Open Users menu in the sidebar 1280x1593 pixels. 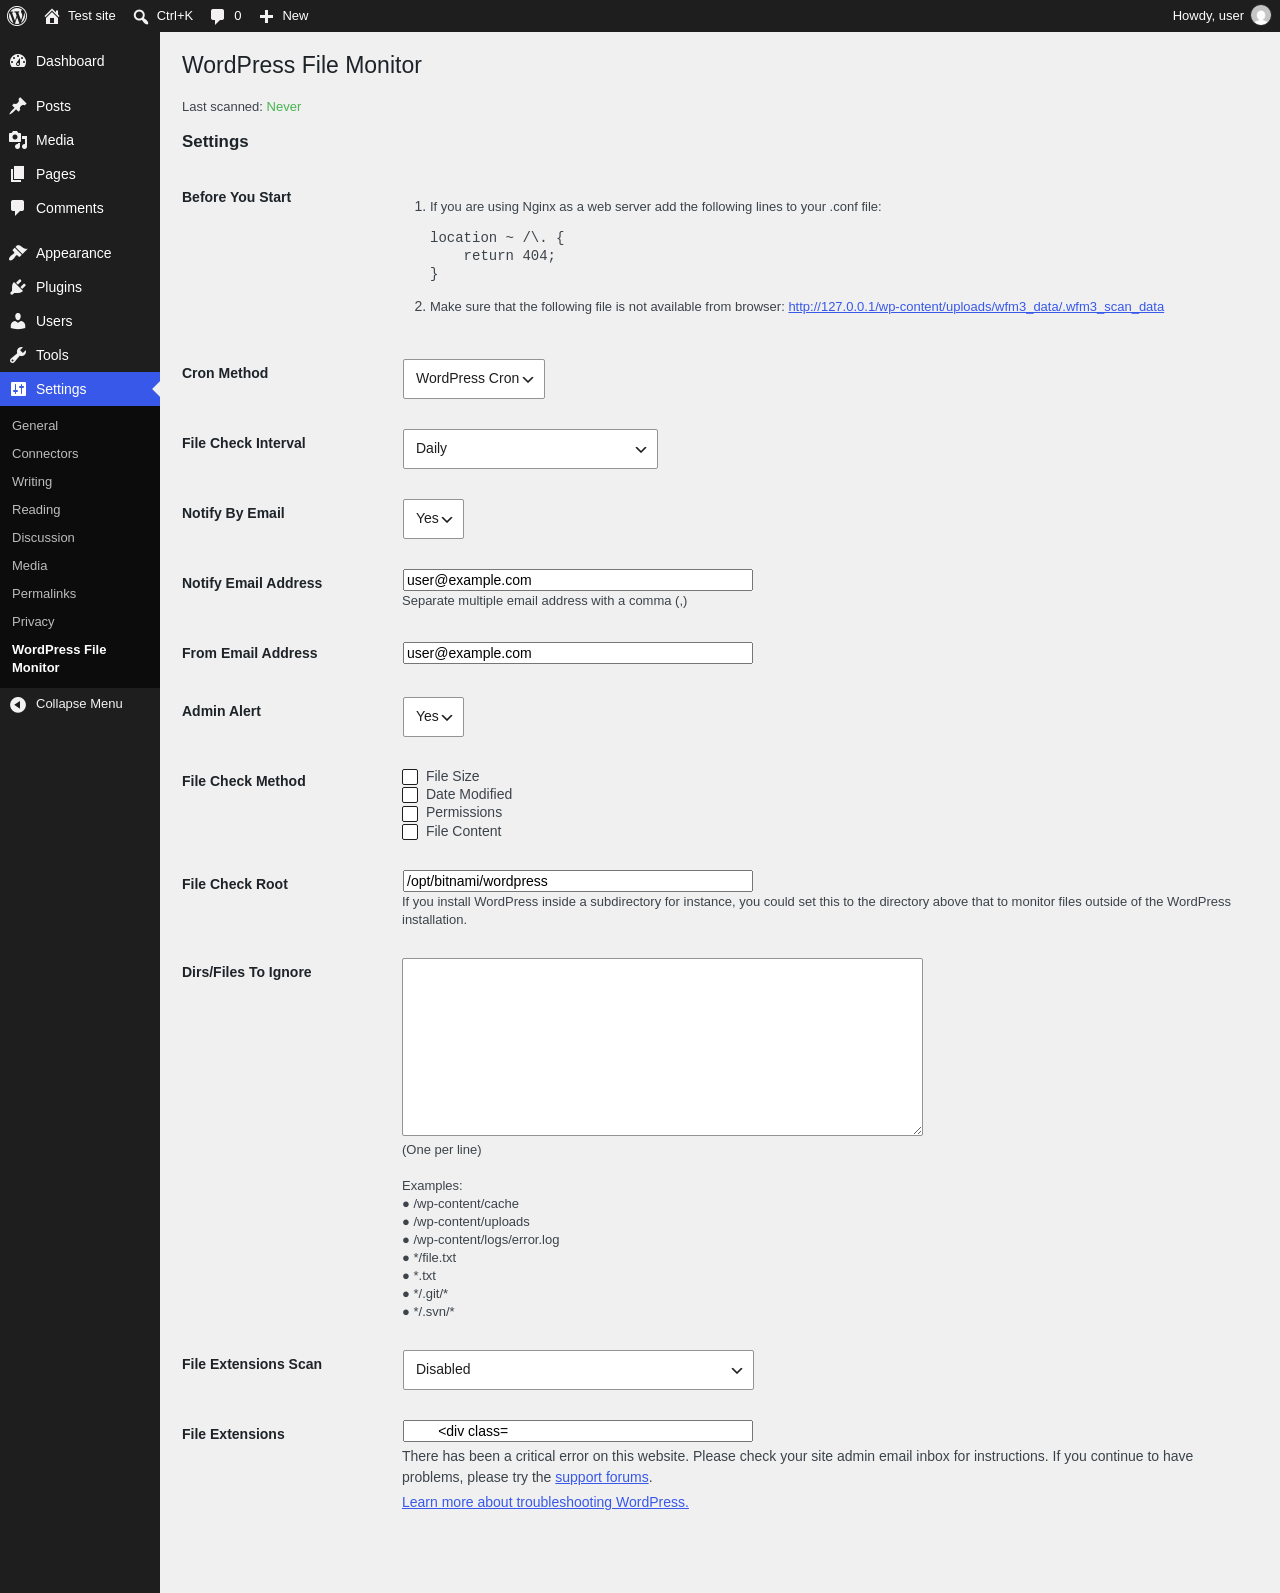(x=80, y=321)
